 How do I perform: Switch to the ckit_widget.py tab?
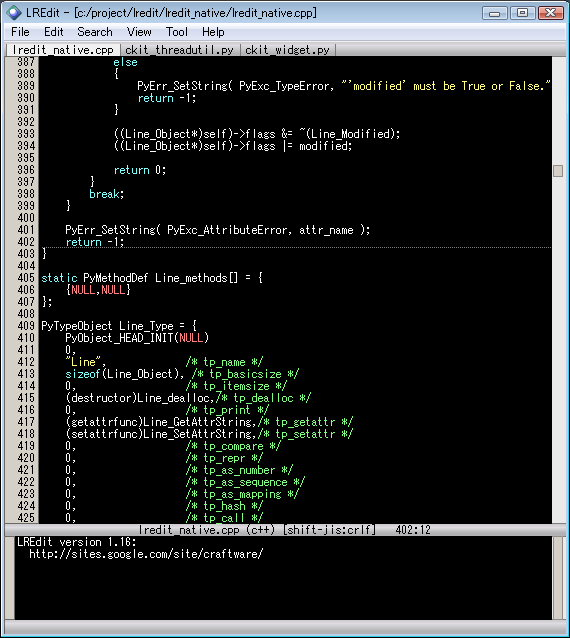pos(287,50)
